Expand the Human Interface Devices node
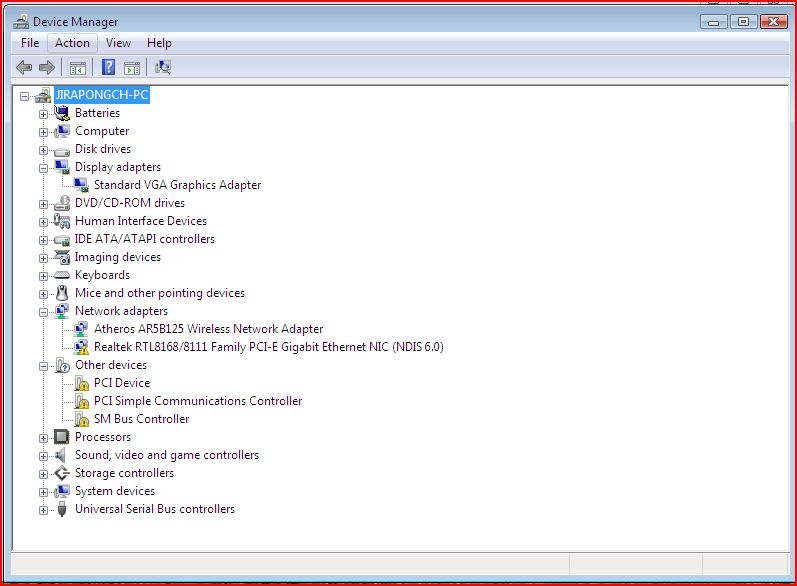 coord(43,222)
